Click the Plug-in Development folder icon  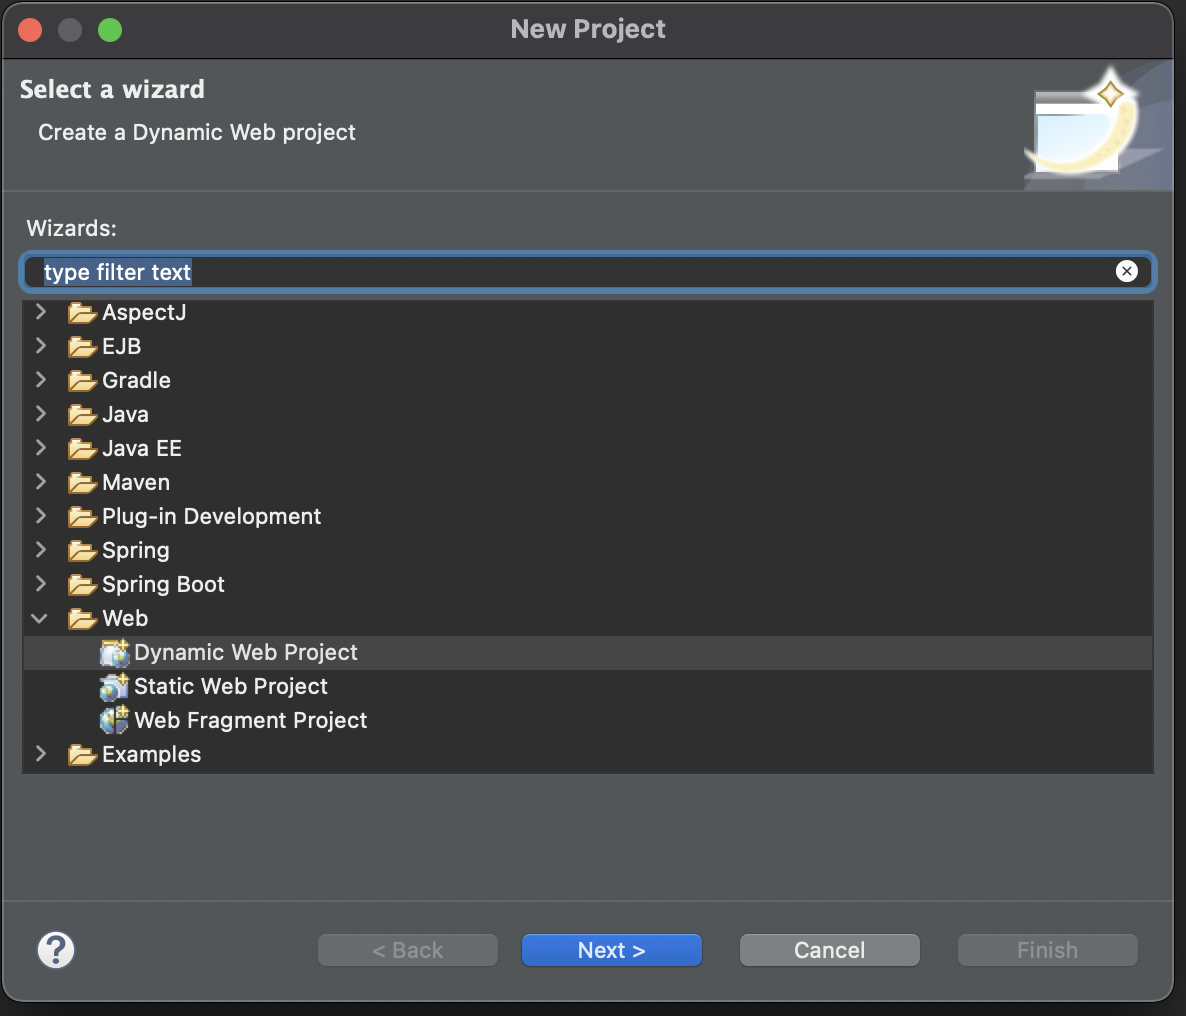click(82, 517)
